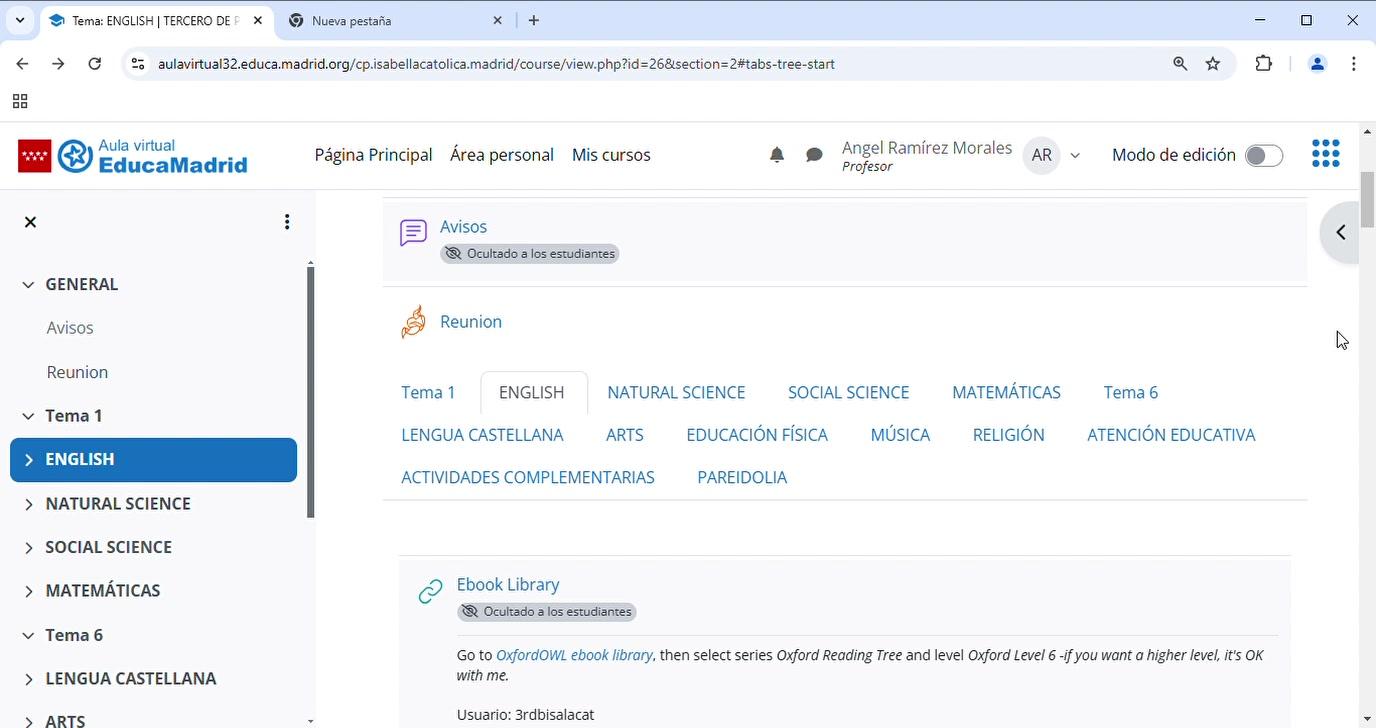
Task: Open the browser zoom indicator
Action: [x=1180, y=64]
